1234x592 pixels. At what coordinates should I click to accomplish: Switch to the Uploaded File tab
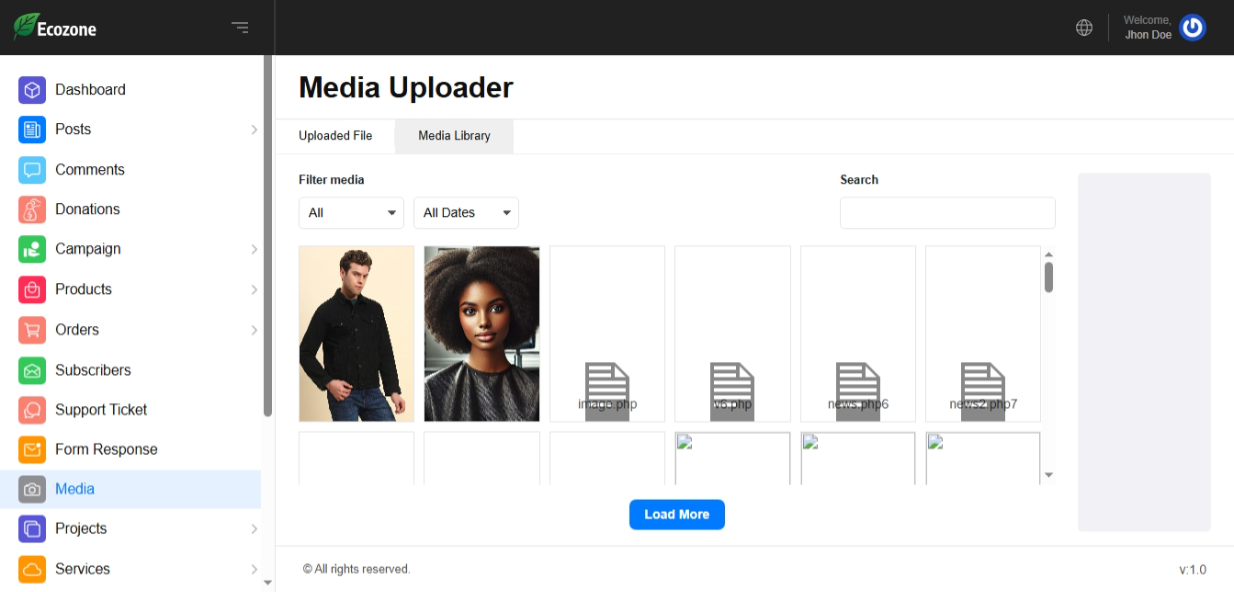click(335, 136)
